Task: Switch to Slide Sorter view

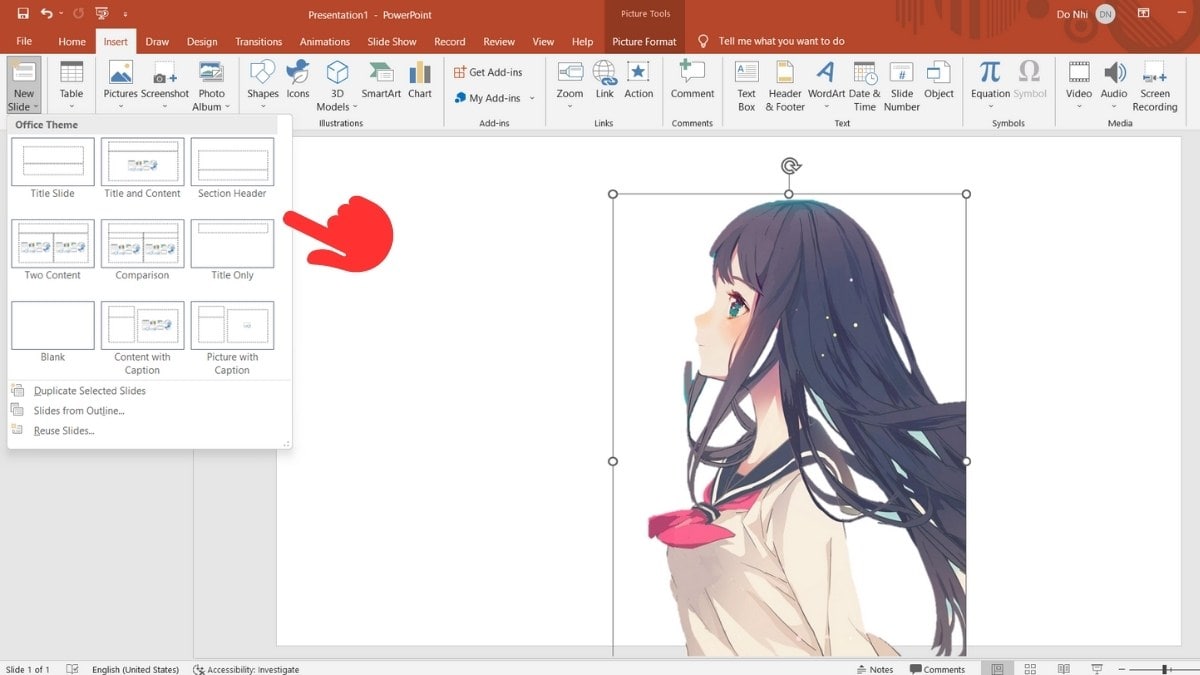Action: pos(1030,668)
